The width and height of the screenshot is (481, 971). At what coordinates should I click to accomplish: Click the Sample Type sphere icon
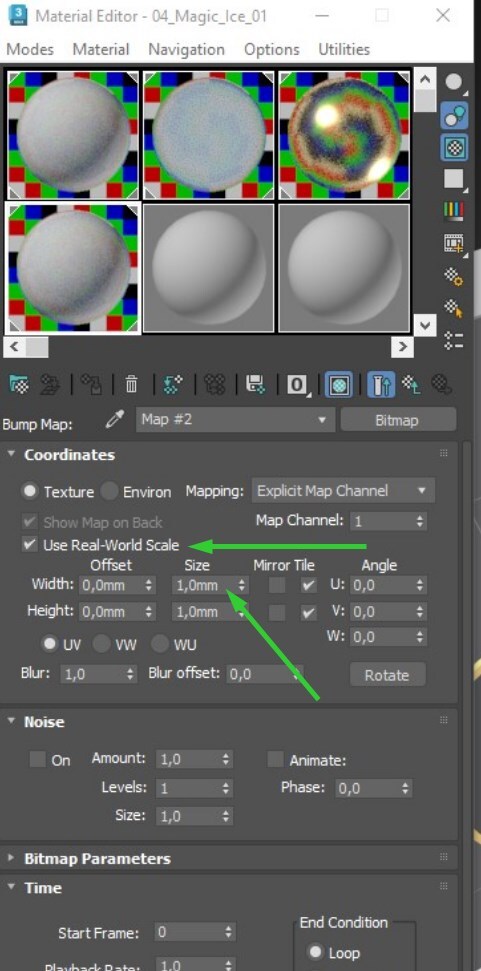pos(454,83)
